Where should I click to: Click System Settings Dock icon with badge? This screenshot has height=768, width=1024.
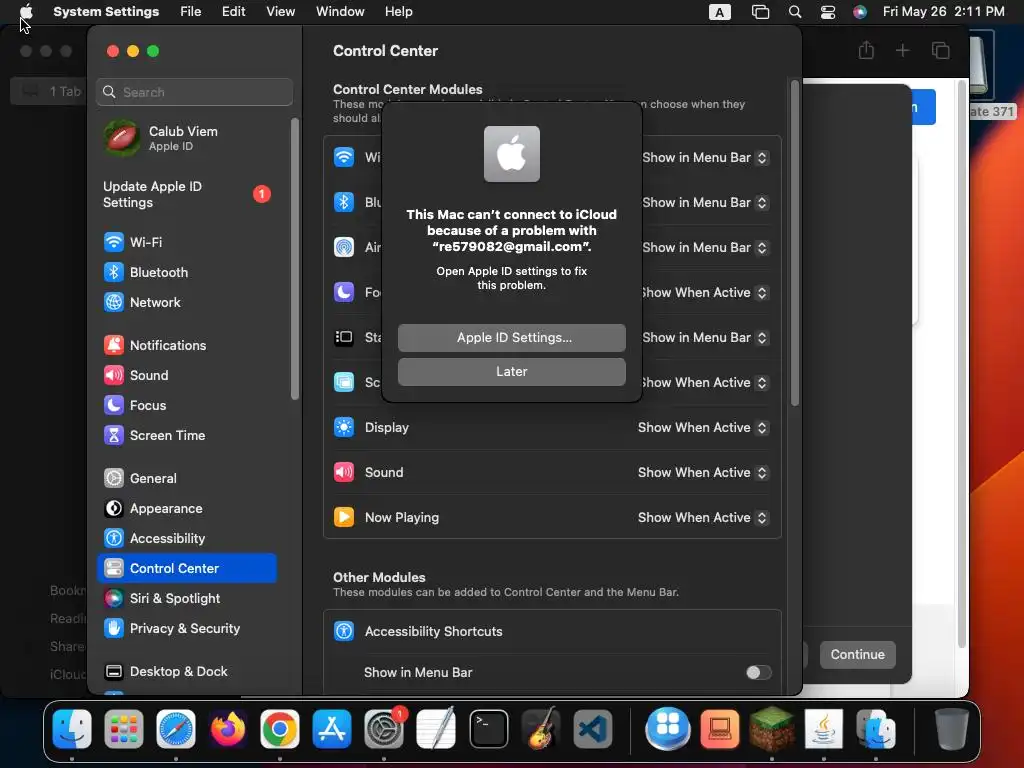tap(384, 729)
